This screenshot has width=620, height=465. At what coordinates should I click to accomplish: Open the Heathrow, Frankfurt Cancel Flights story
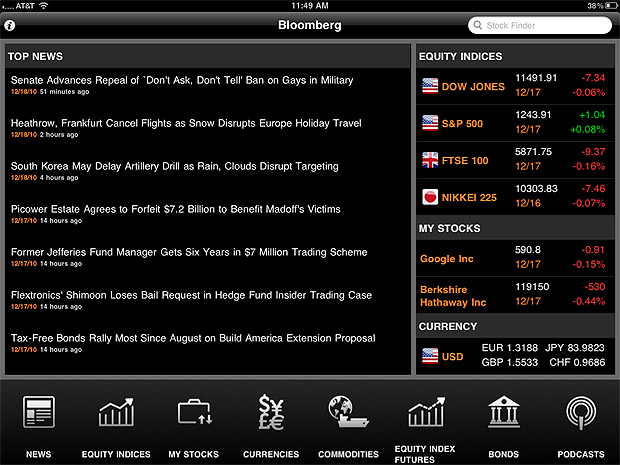(x=186, y=123)
